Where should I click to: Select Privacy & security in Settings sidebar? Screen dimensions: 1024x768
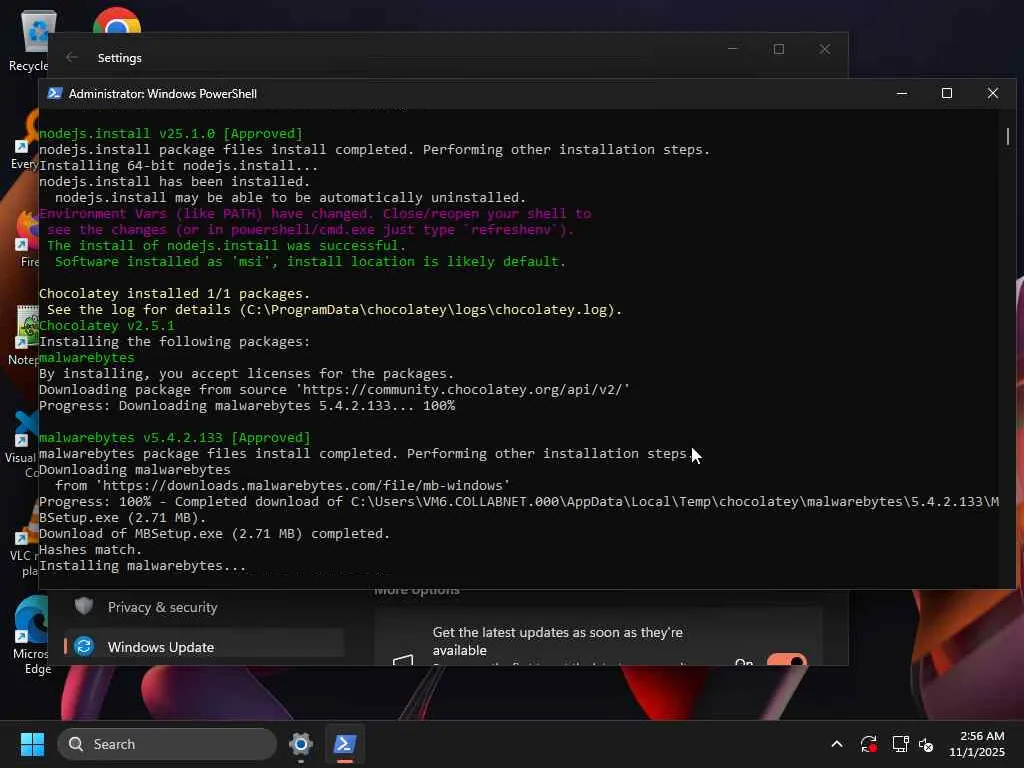[204, 607]
